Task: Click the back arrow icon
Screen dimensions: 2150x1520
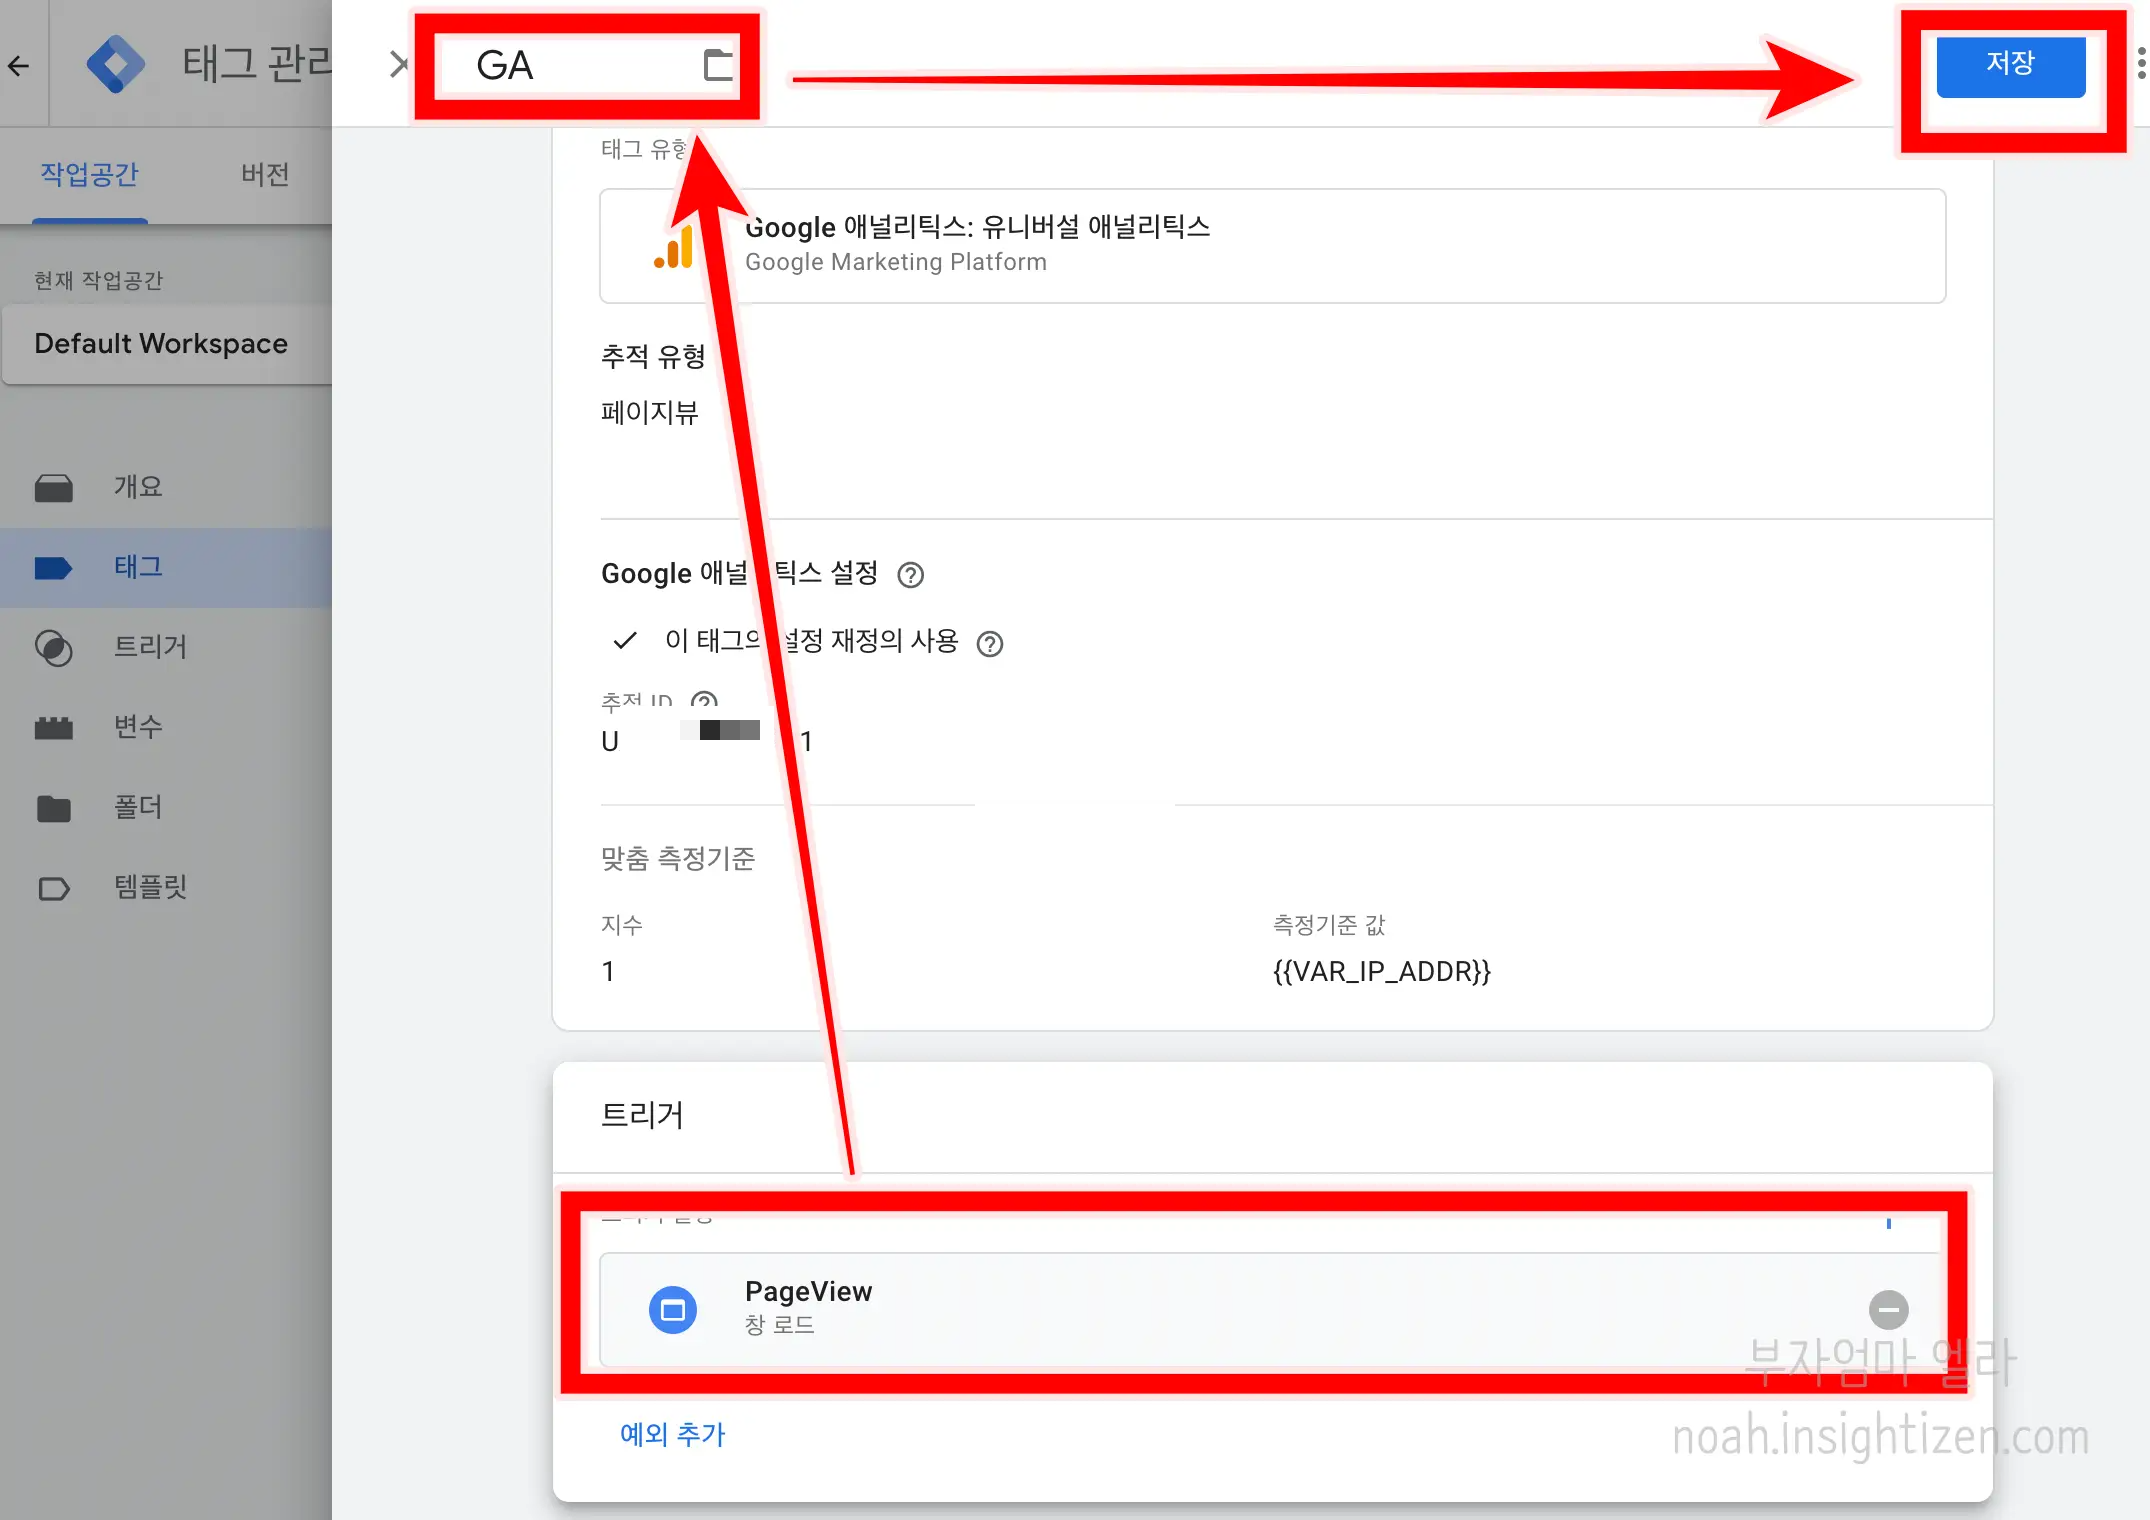Action: pyautogui.click(x=19, y=66)
